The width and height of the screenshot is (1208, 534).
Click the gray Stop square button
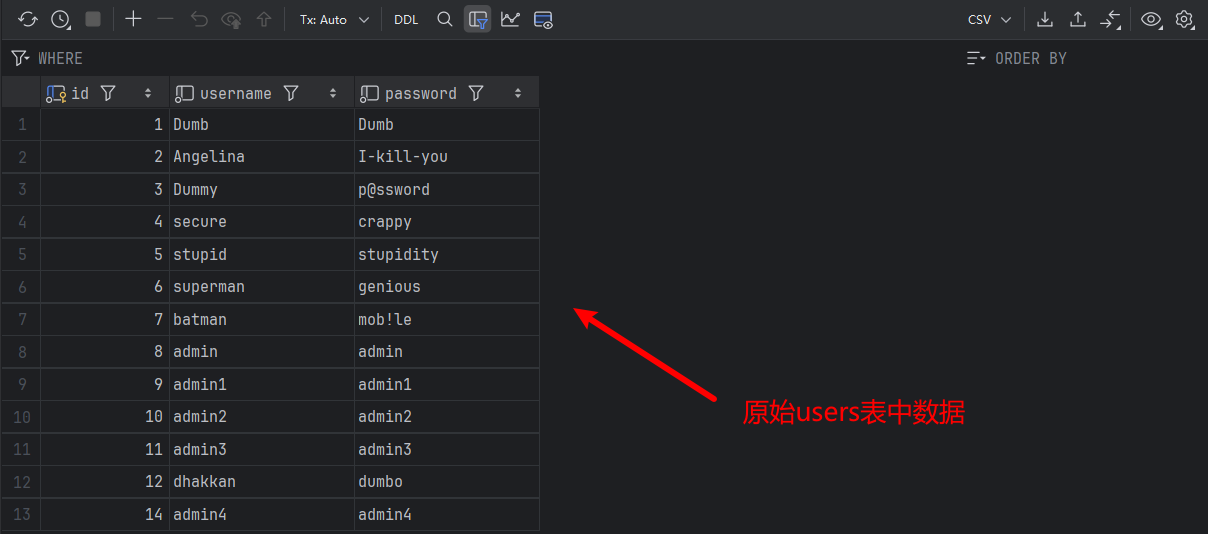93,19
